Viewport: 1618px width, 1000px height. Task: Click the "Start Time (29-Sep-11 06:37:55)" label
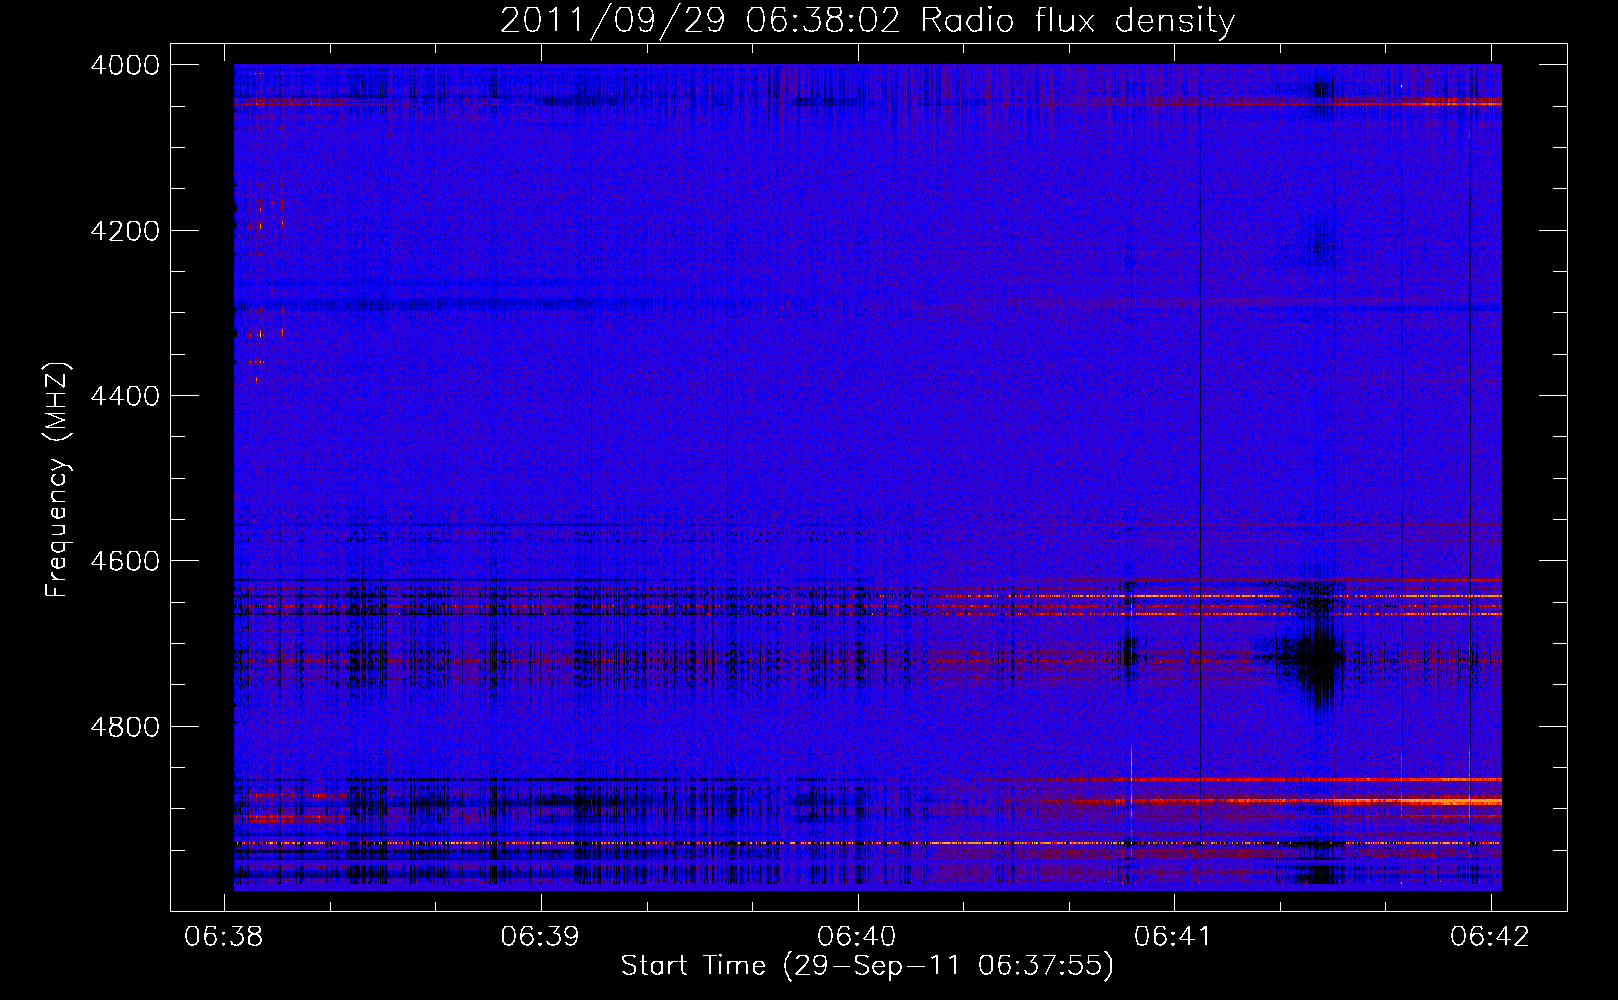pyautogui.click(x=867, y=966)
